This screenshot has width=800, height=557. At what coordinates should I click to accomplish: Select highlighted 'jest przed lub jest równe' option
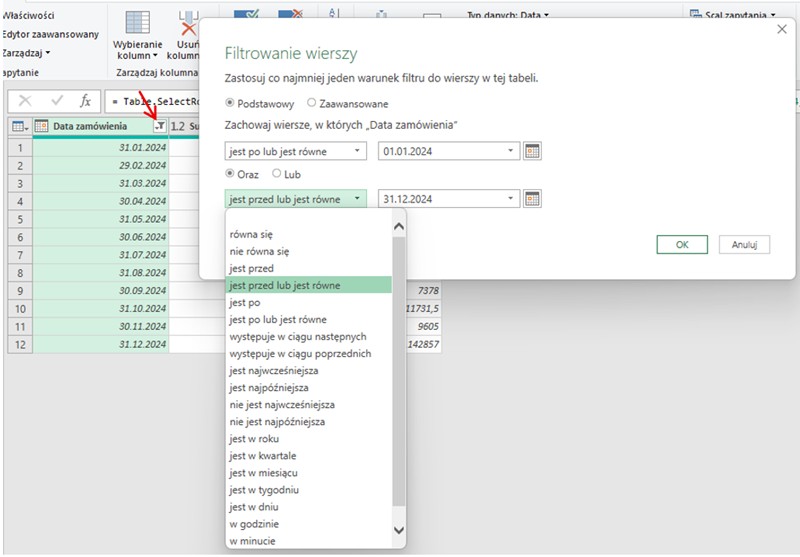point(308,286)
